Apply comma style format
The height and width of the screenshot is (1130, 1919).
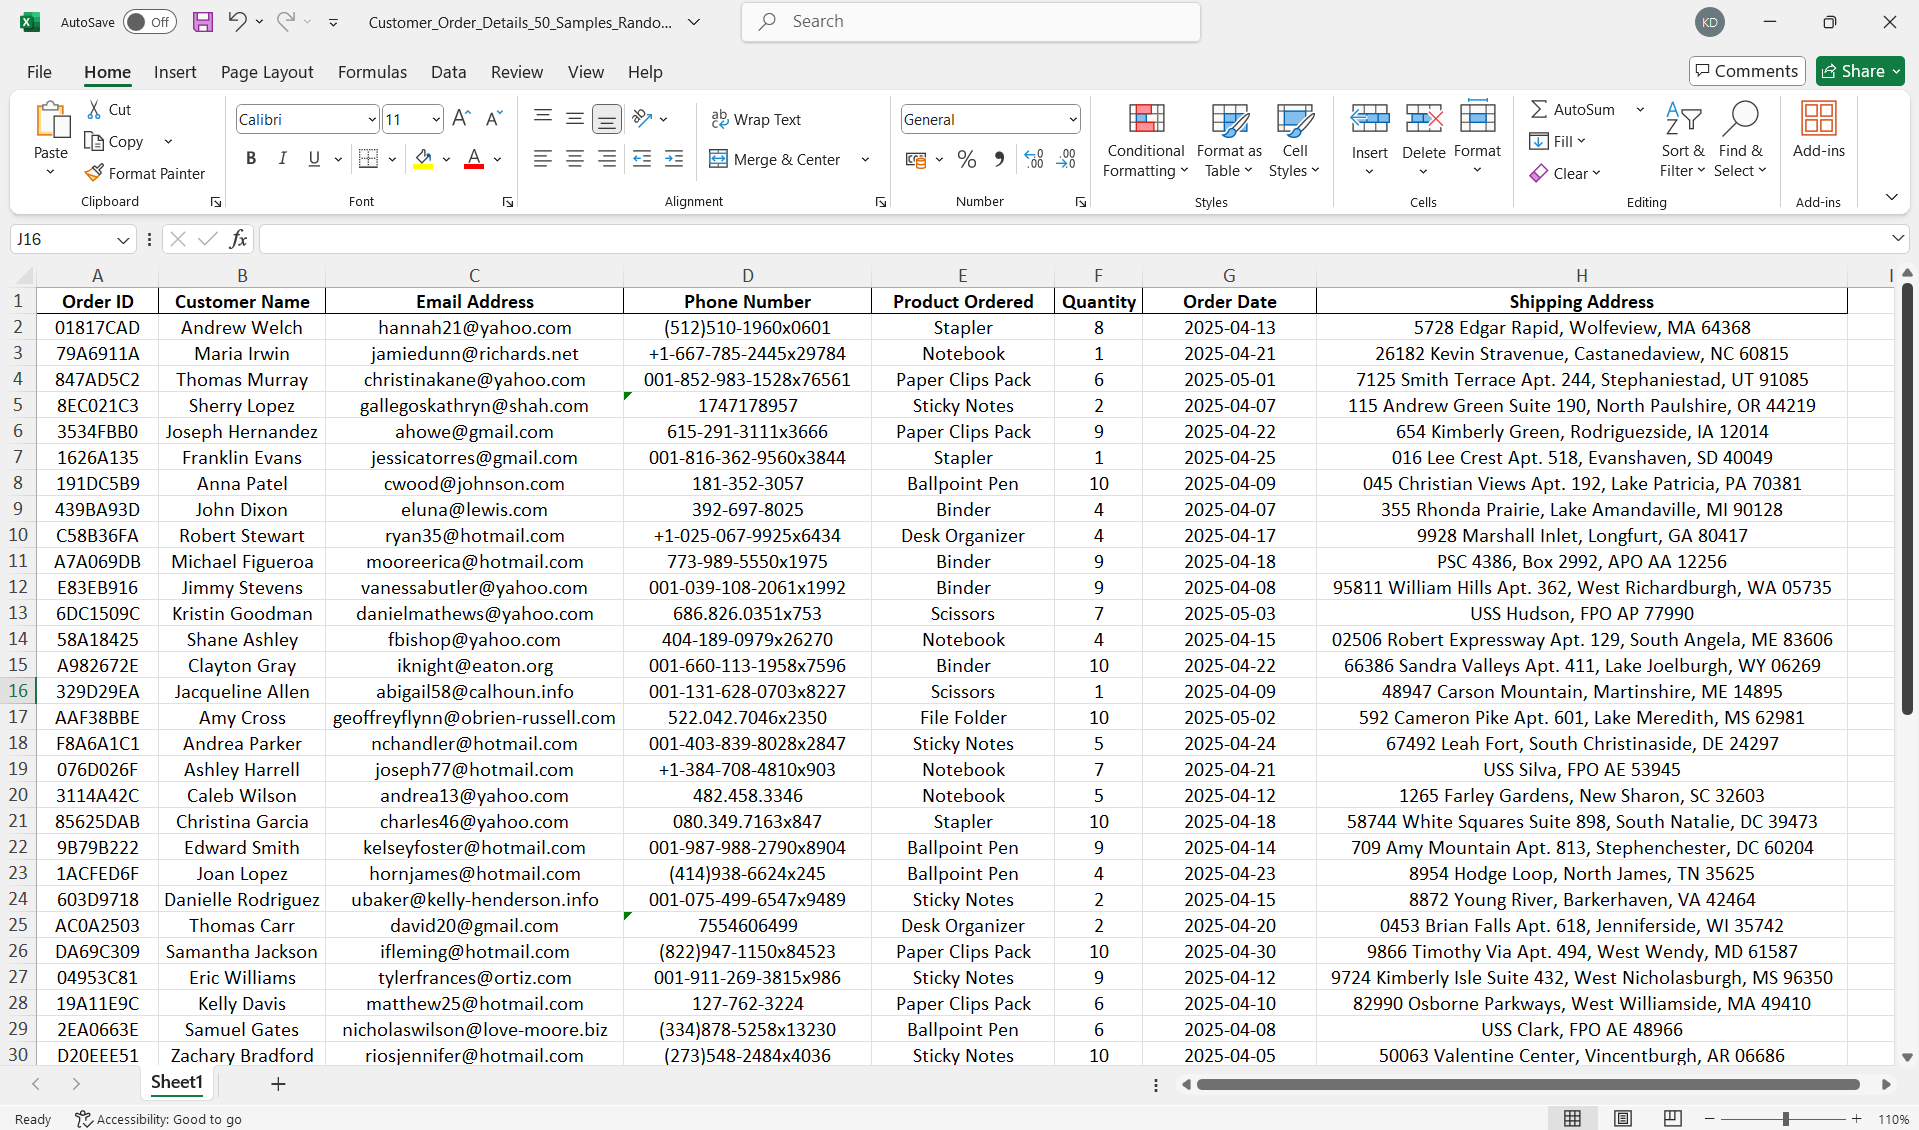(999, 159)
